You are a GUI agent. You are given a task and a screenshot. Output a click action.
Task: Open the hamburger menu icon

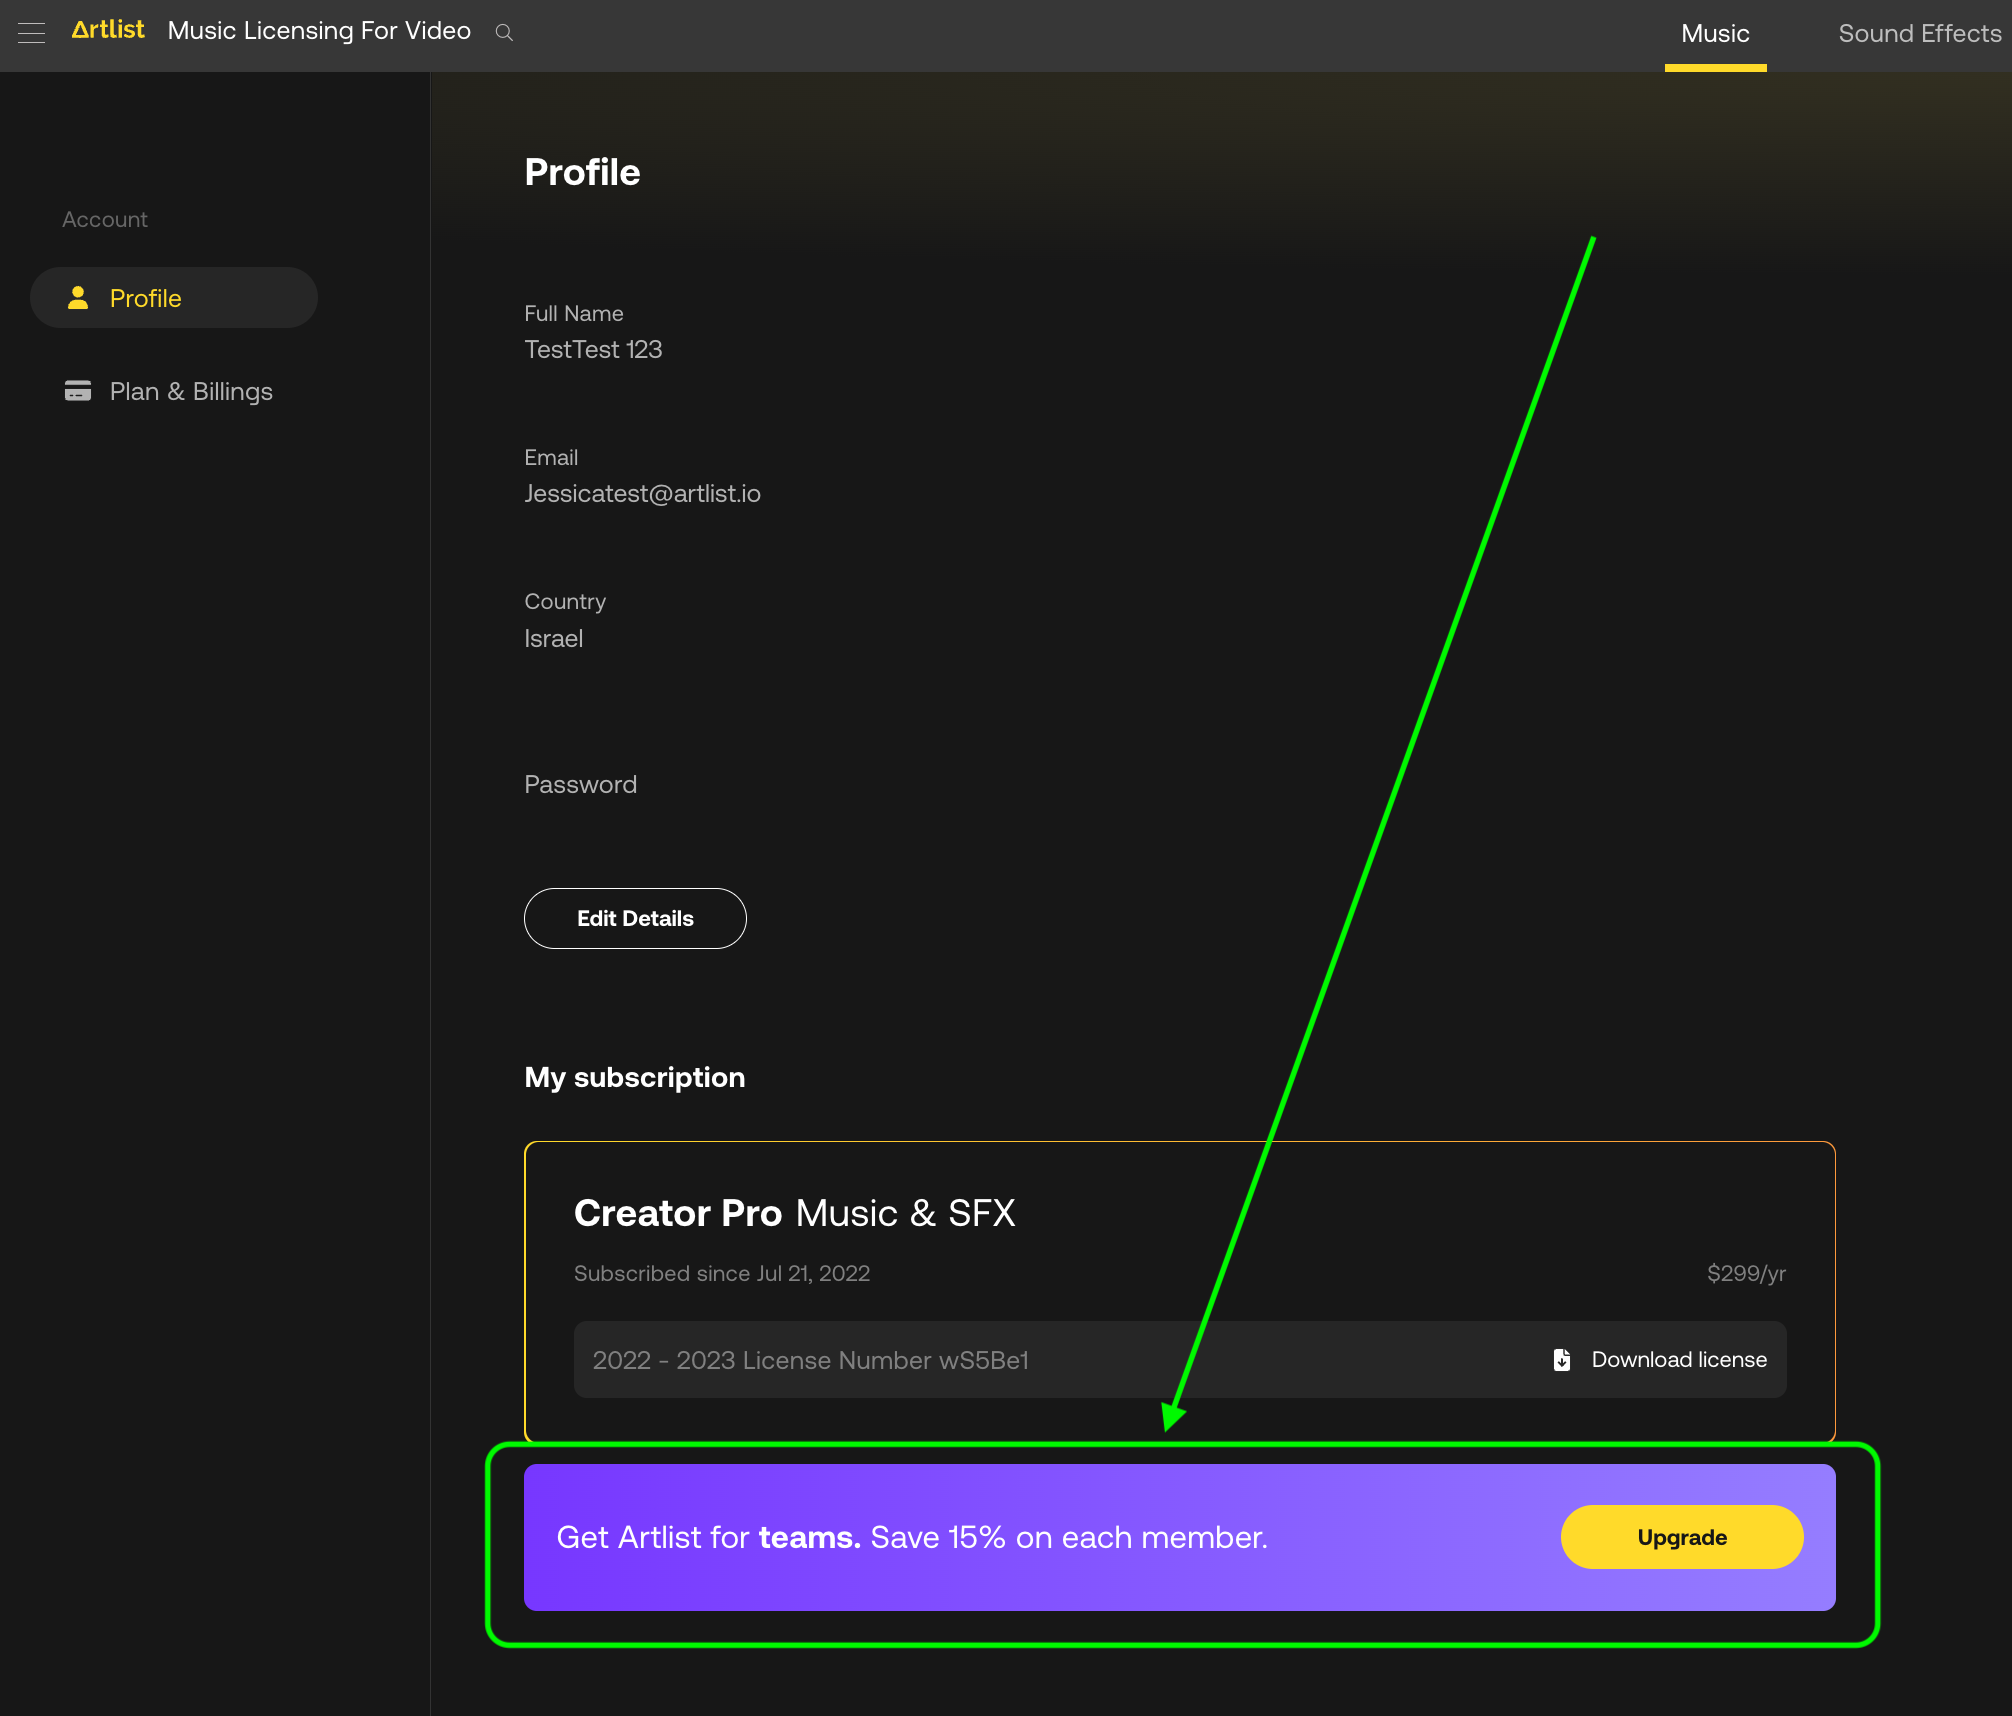[32, 33]
